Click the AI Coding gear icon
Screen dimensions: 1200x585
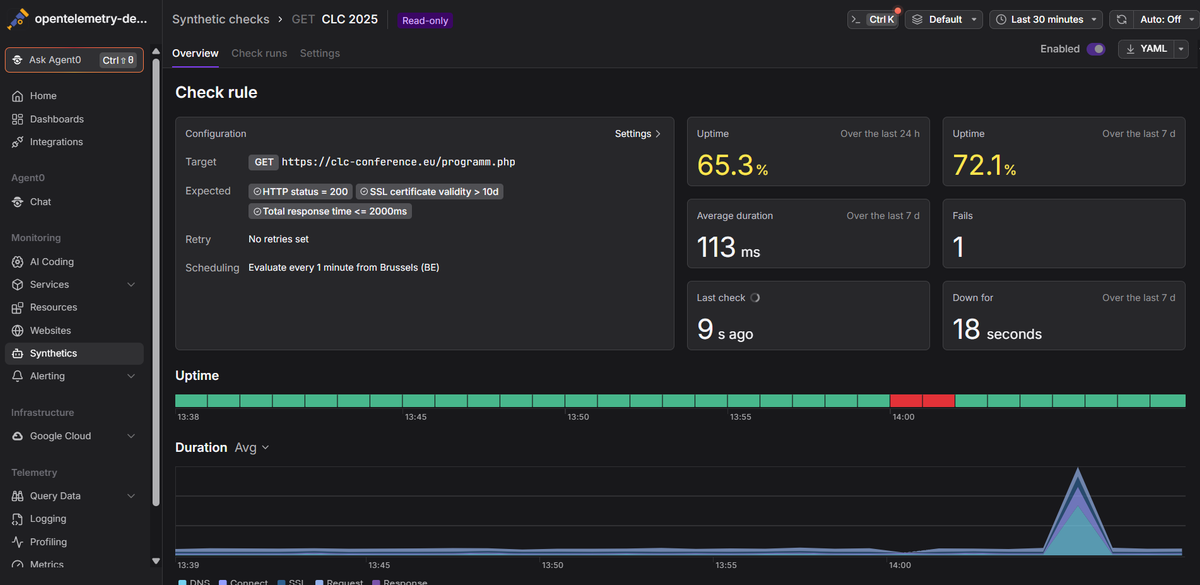[18, 262]
